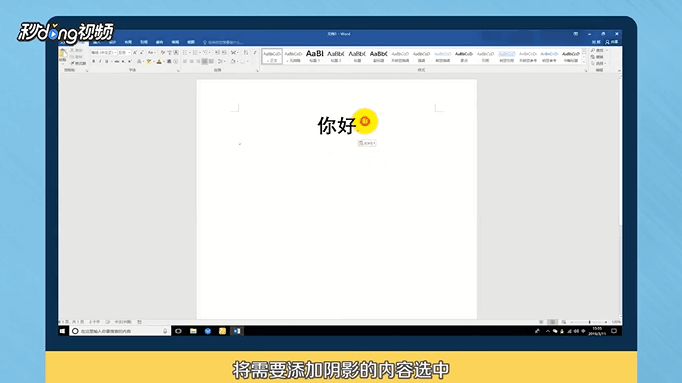
Task: Click the Text Effects icon
Action: click(139, 61)
